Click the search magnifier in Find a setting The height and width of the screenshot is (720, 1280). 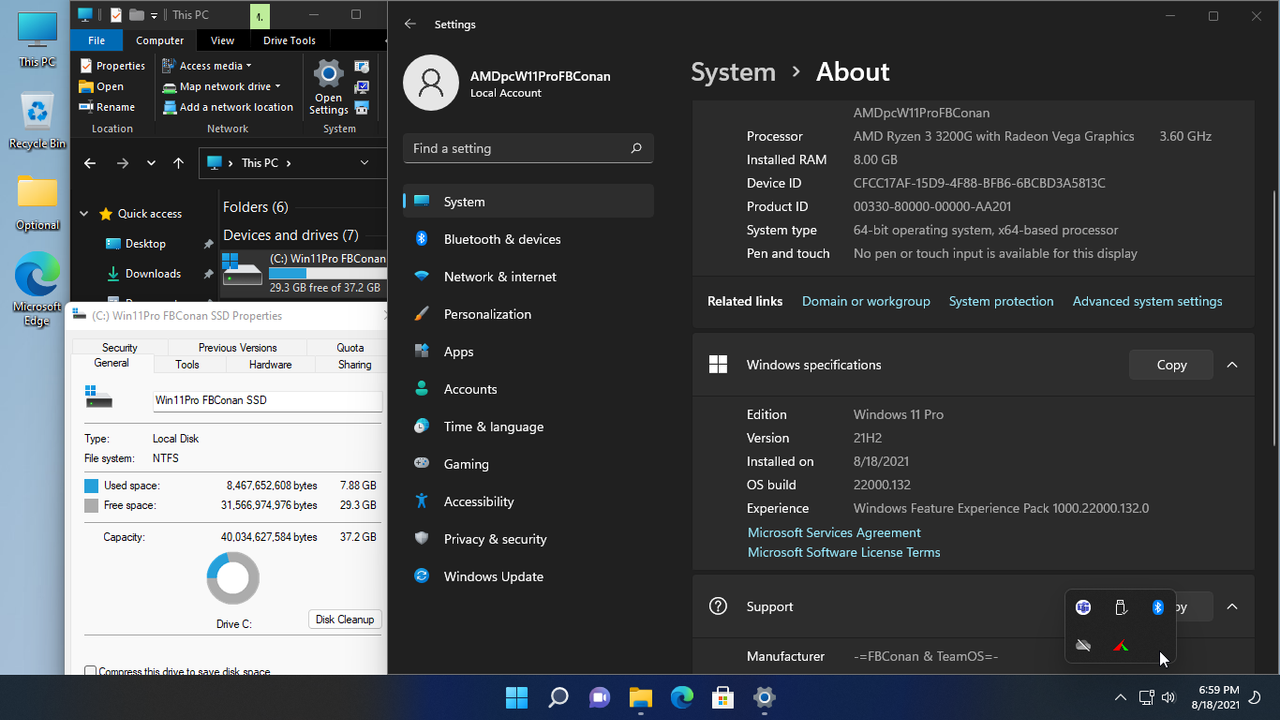click(x=636, y=148)
